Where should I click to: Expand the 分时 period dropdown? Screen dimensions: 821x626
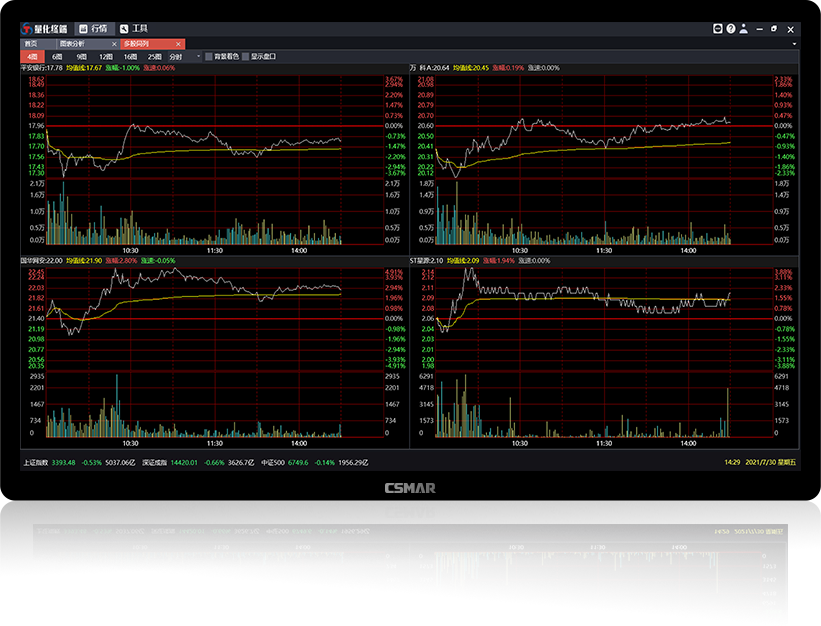pyautogui.click(x=197, y=57)
